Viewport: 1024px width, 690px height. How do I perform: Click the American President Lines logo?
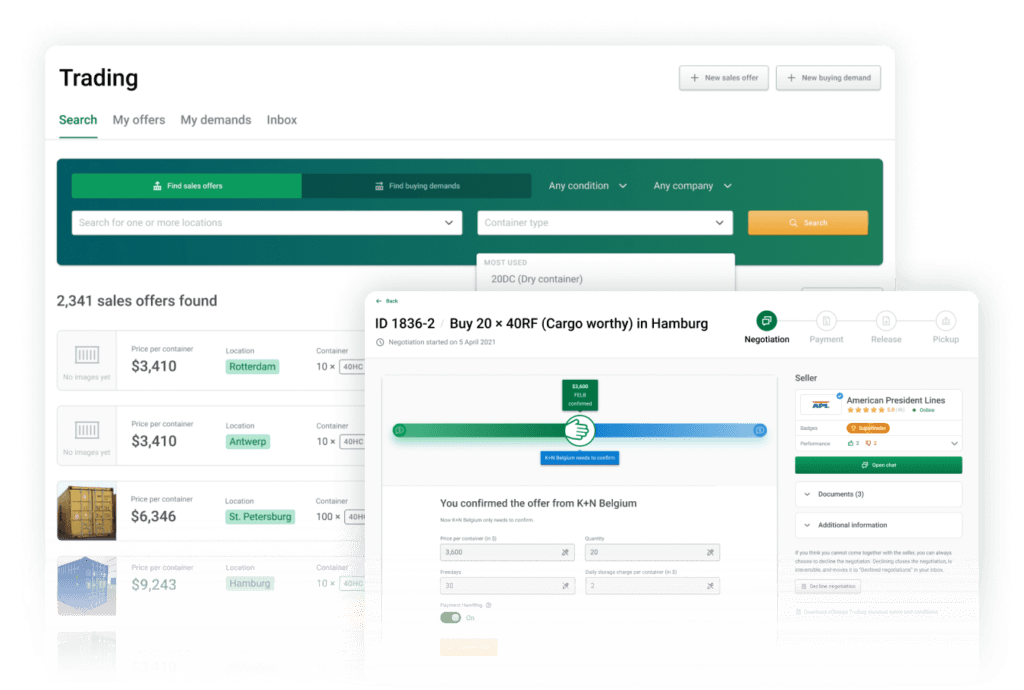[x=818, y=404]
